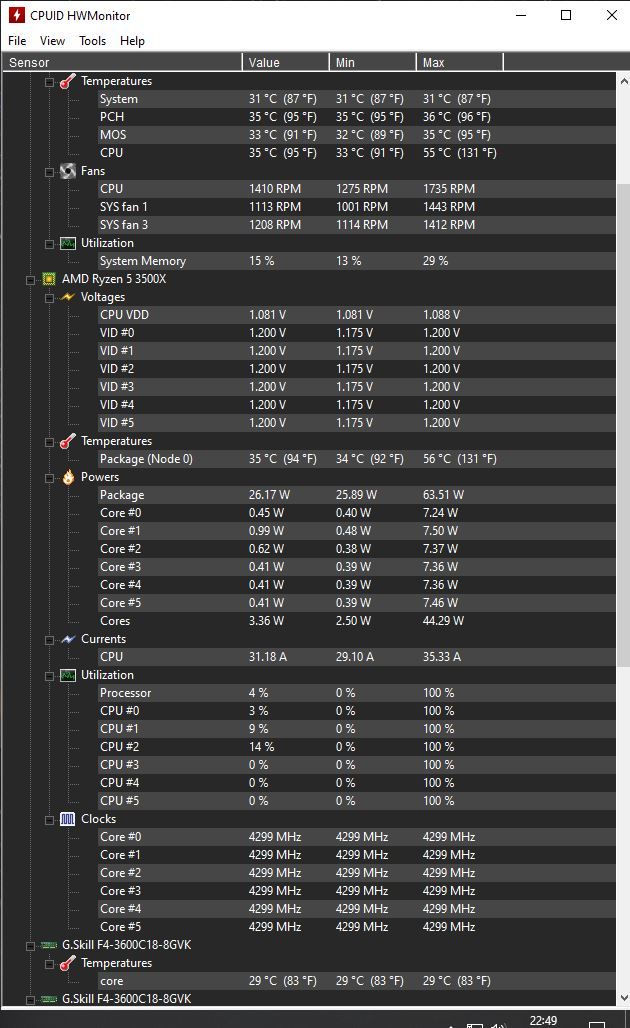Collapse the Powers group
This screenshot has width=630, height=1028.
(x=49, y=478)
